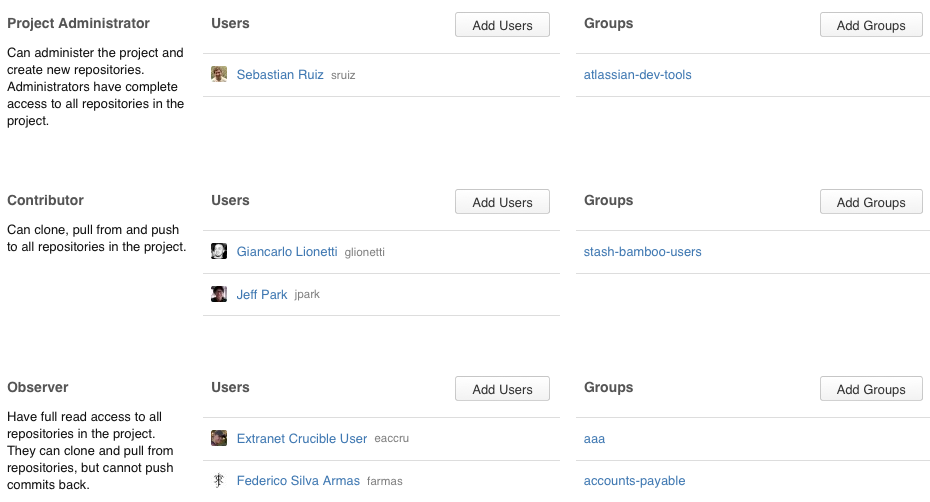Image resolution: width=930 pixels, height=502 pixels.
Task: Click Federico Silva Armas's avatar icon
Action: pos(219,481)
